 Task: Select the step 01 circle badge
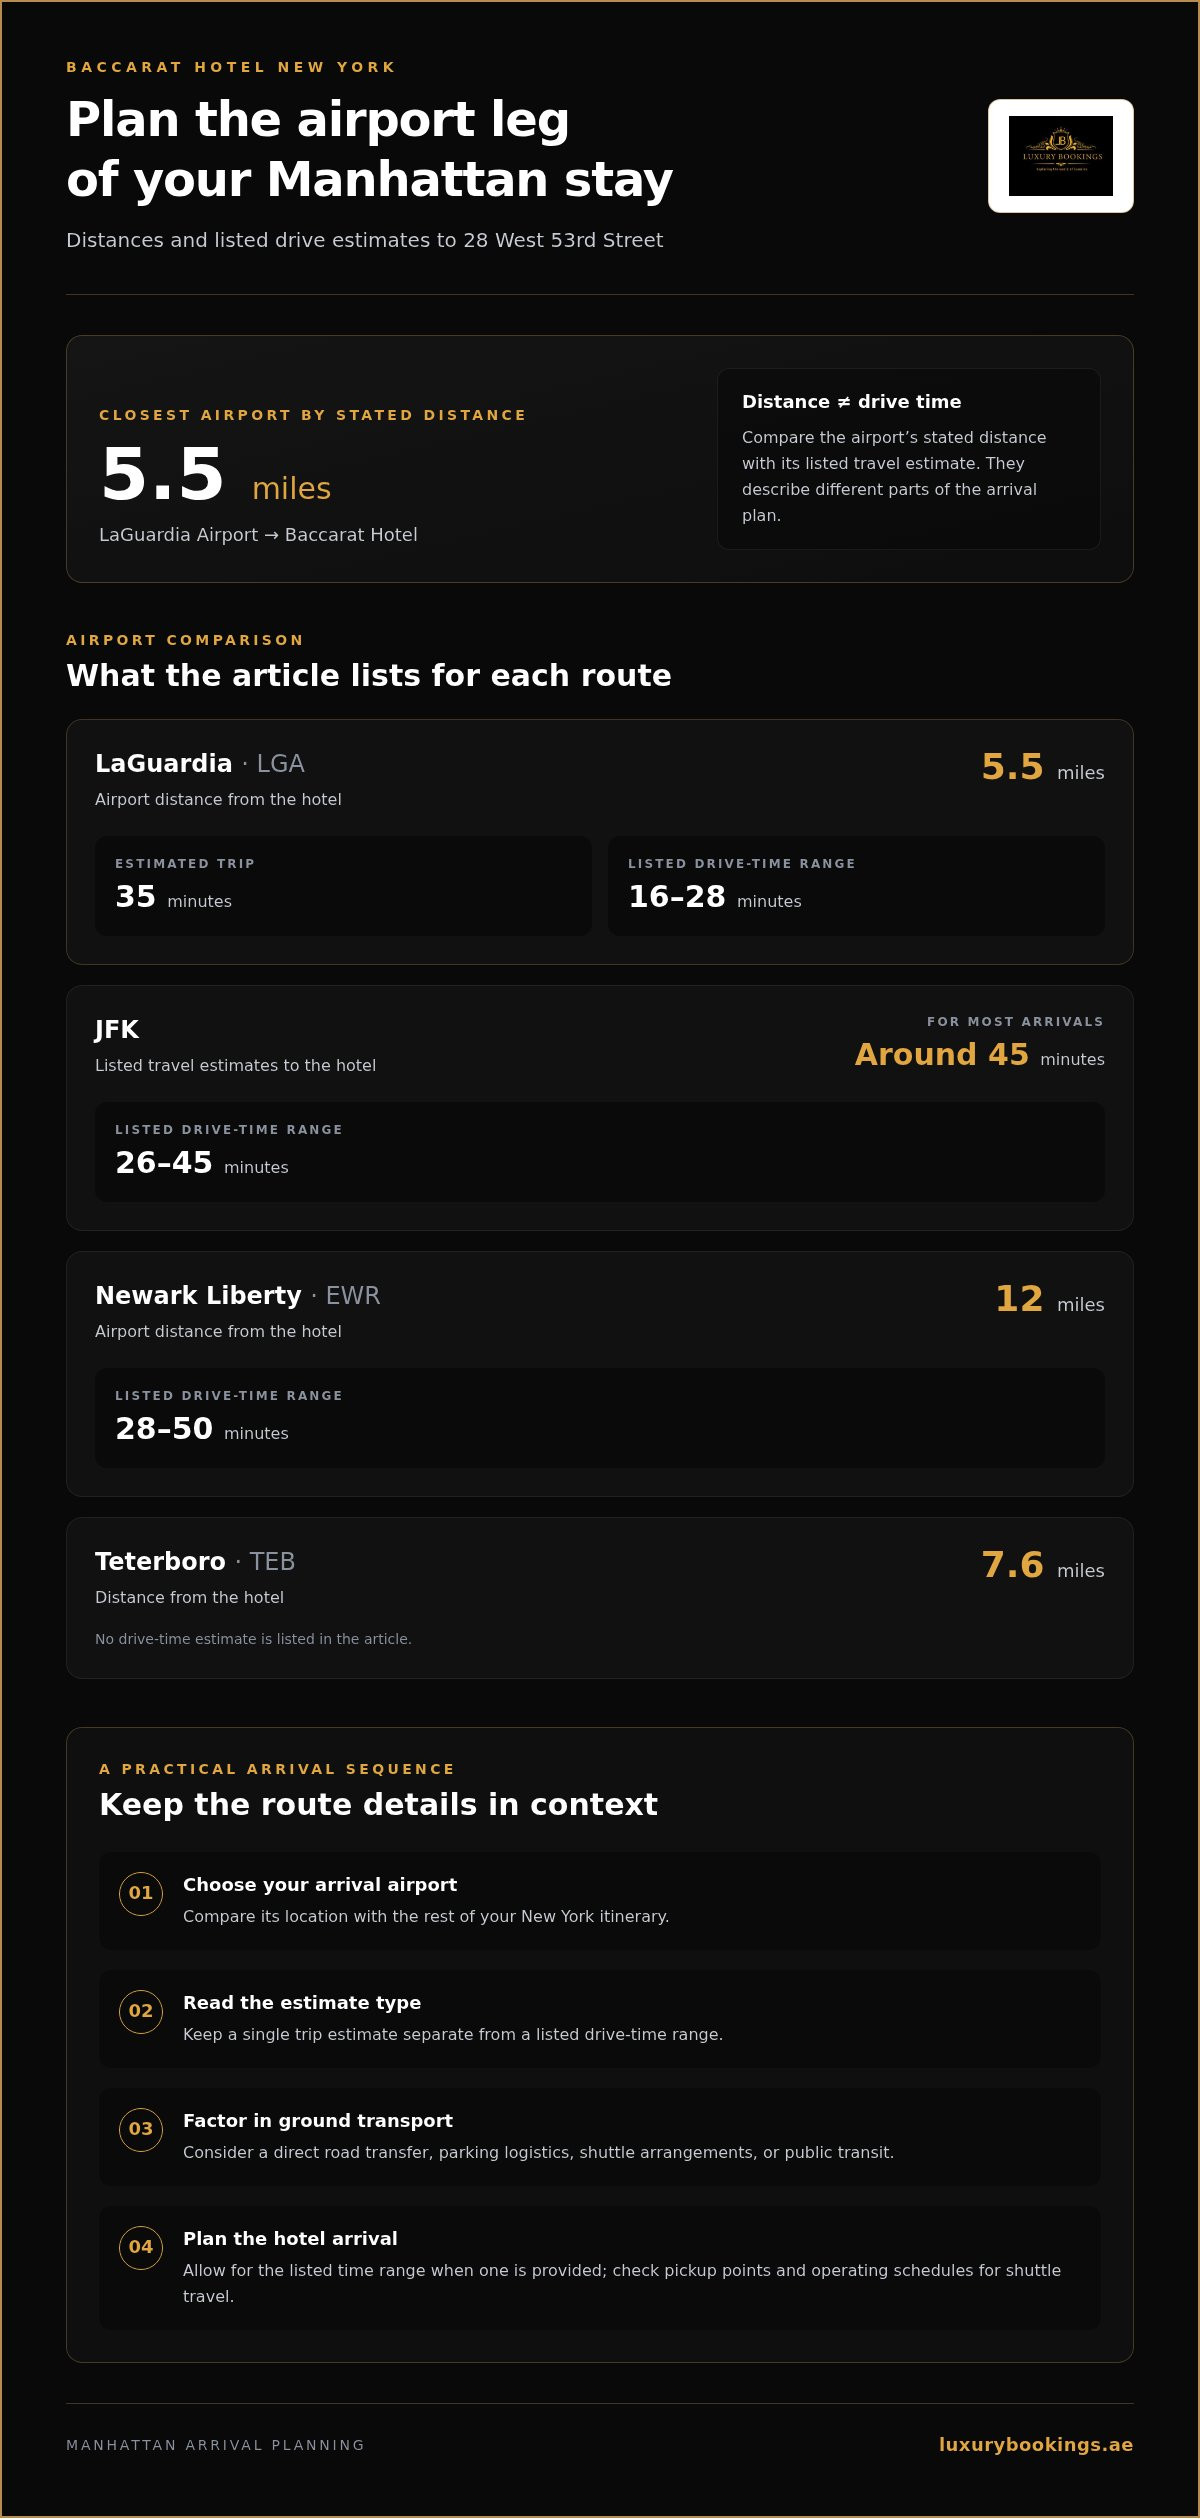pyautogui.click(x=141, y=1894)
